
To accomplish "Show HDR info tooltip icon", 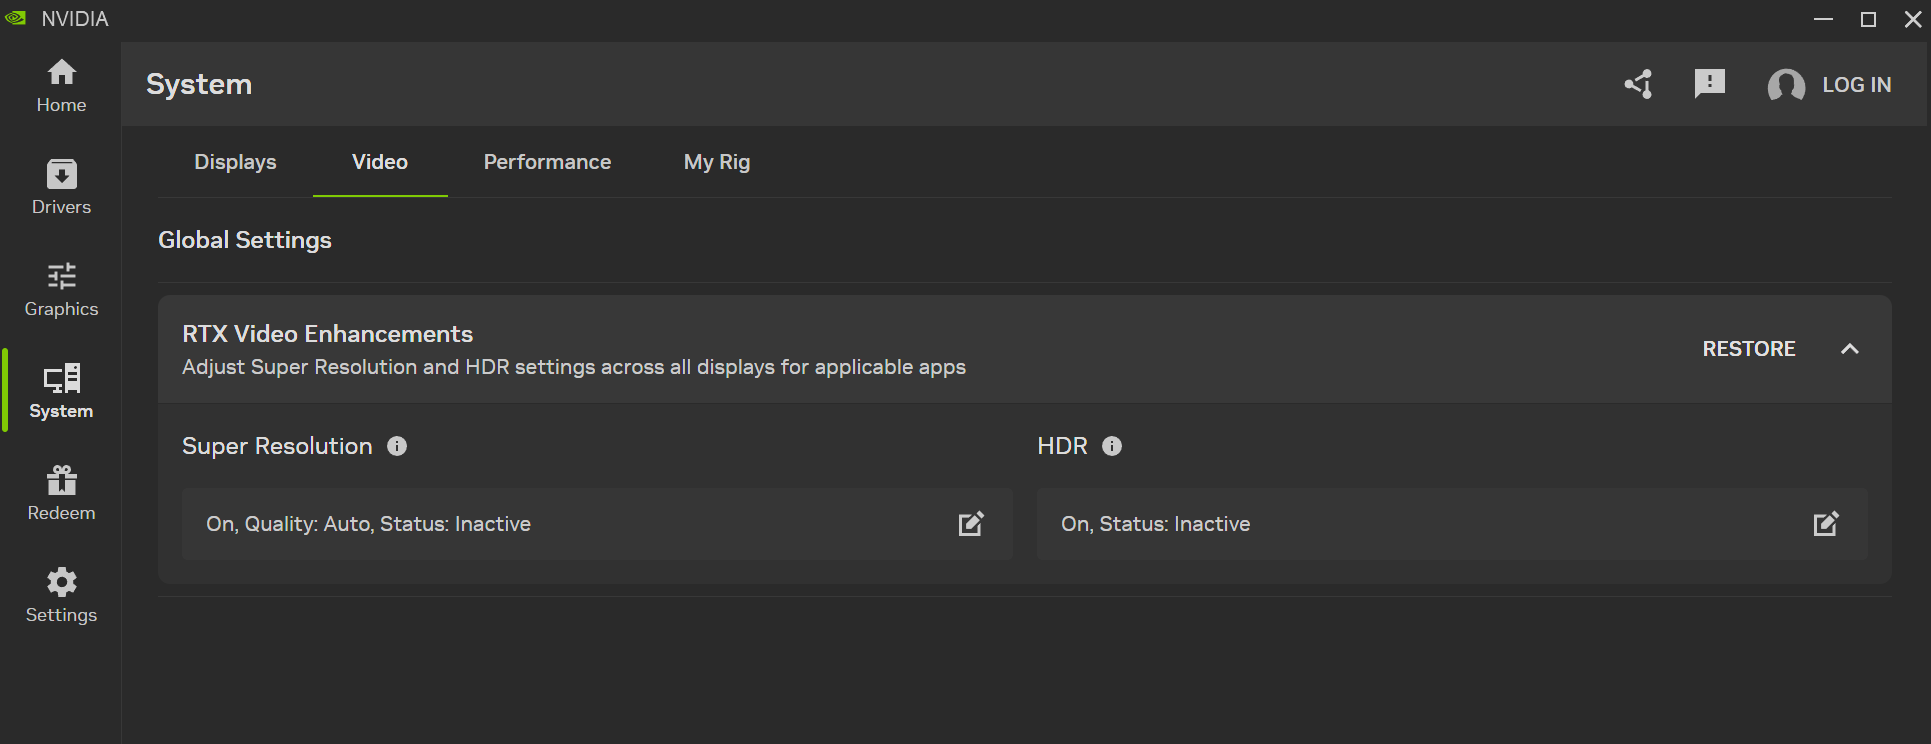I will point(1112,446).
